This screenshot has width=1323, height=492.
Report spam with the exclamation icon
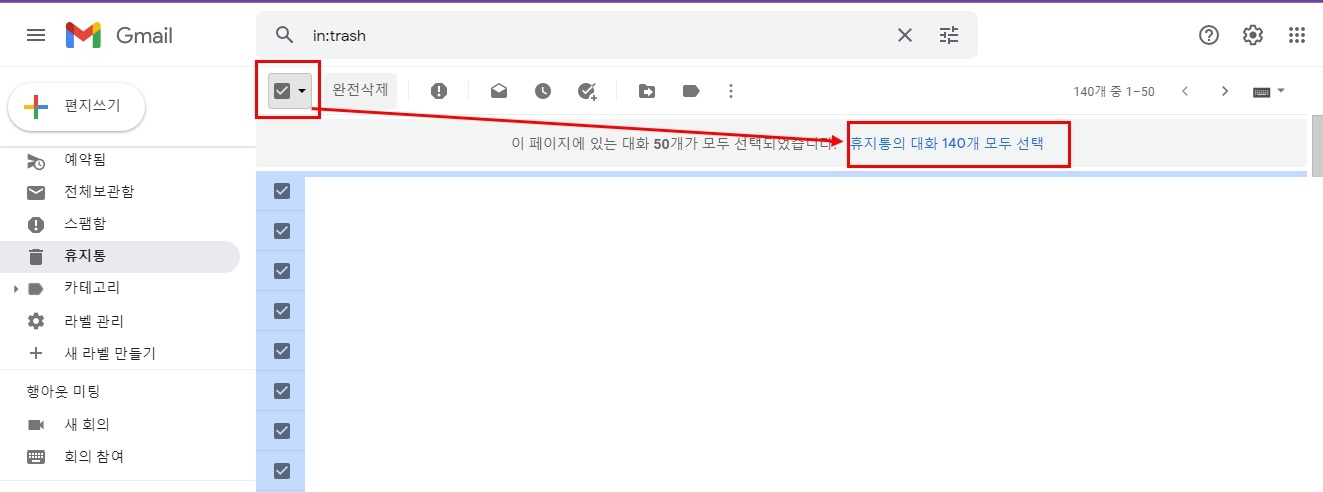point(439,91)
